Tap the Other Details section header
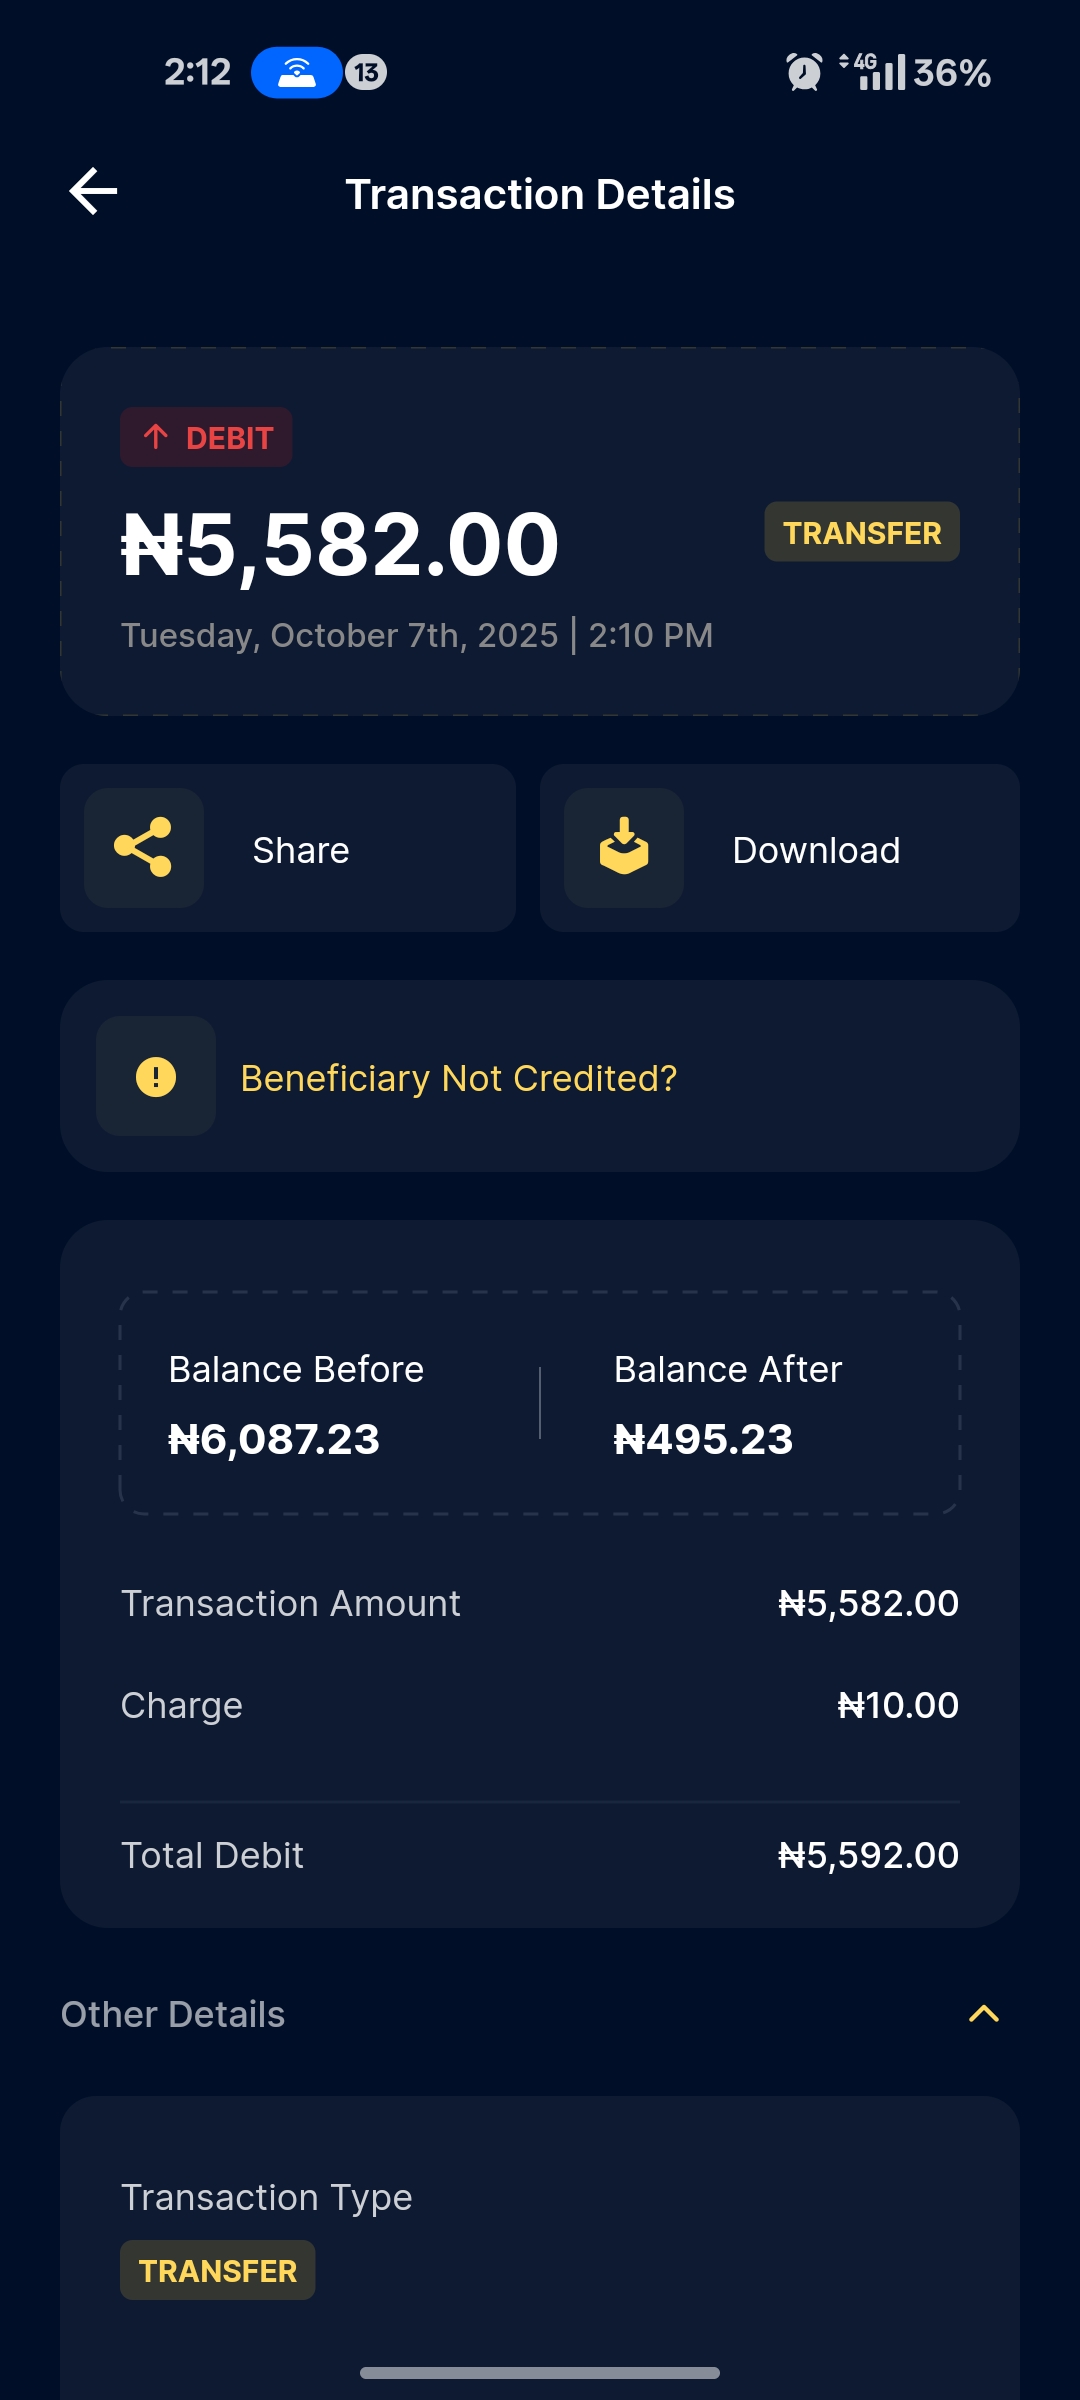The height and width of the screenshot is (2400, 1080). (x=173, y=2014)
